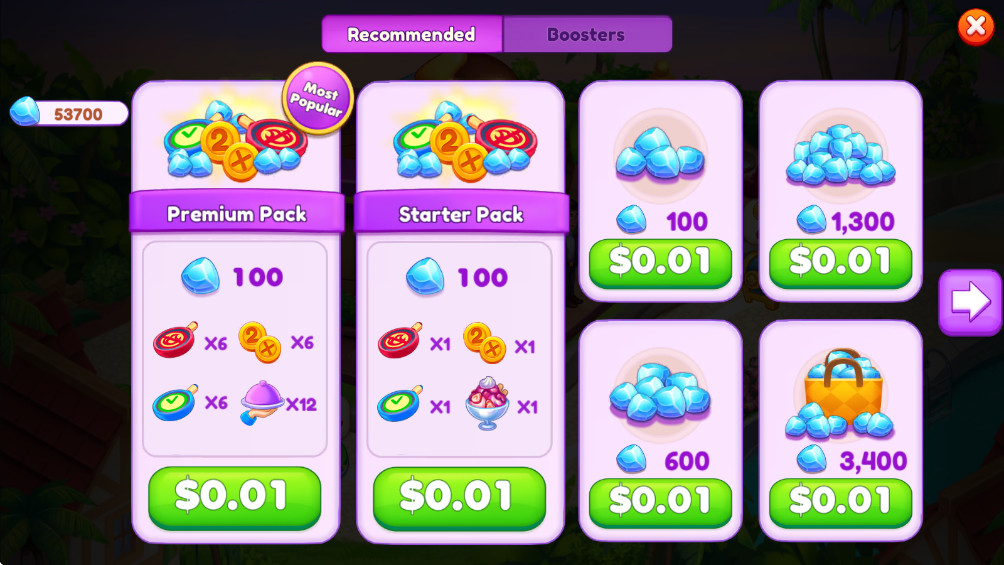Purchase the 100 gems offer
Screen dimensions: 1004x565
point(660,262)
